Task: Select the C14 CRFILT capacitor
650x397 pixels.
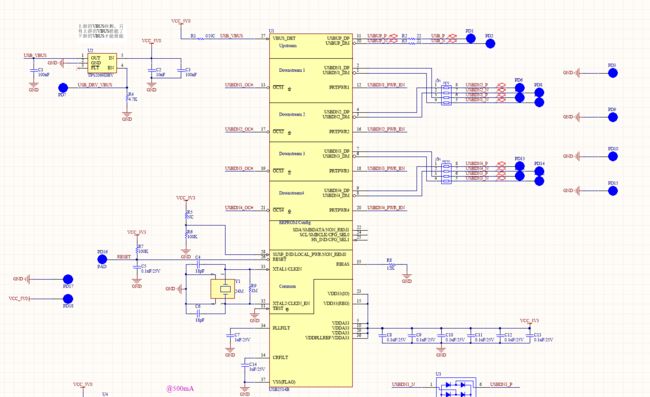Action: point(245,366)
